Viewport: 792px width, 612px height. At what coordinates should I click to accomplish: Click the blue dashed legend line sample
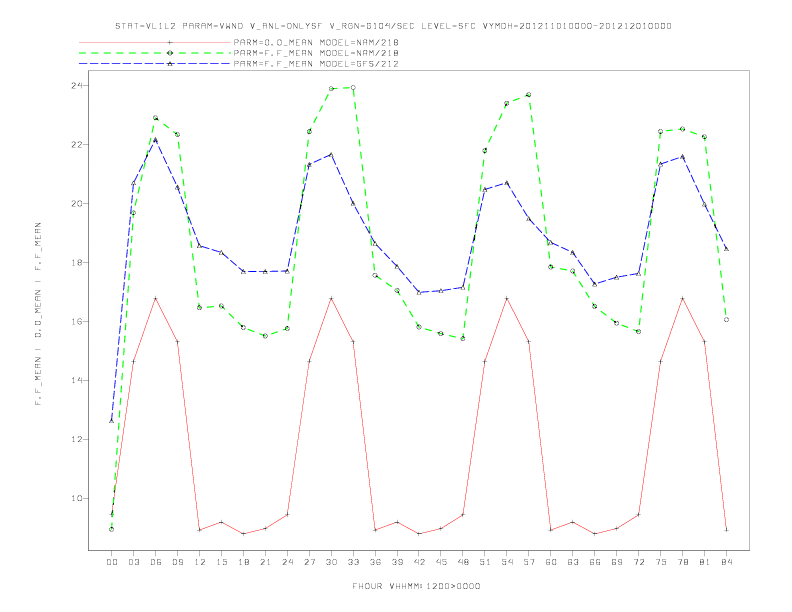(x=155, y=64)
